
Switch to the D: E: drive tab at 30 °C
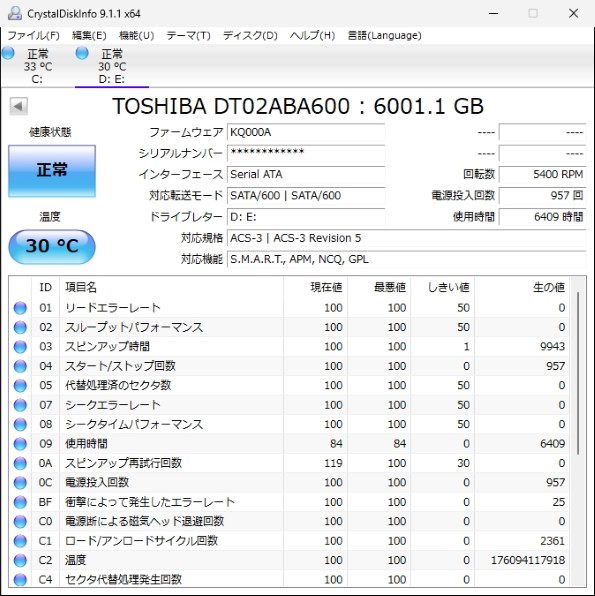112,66
